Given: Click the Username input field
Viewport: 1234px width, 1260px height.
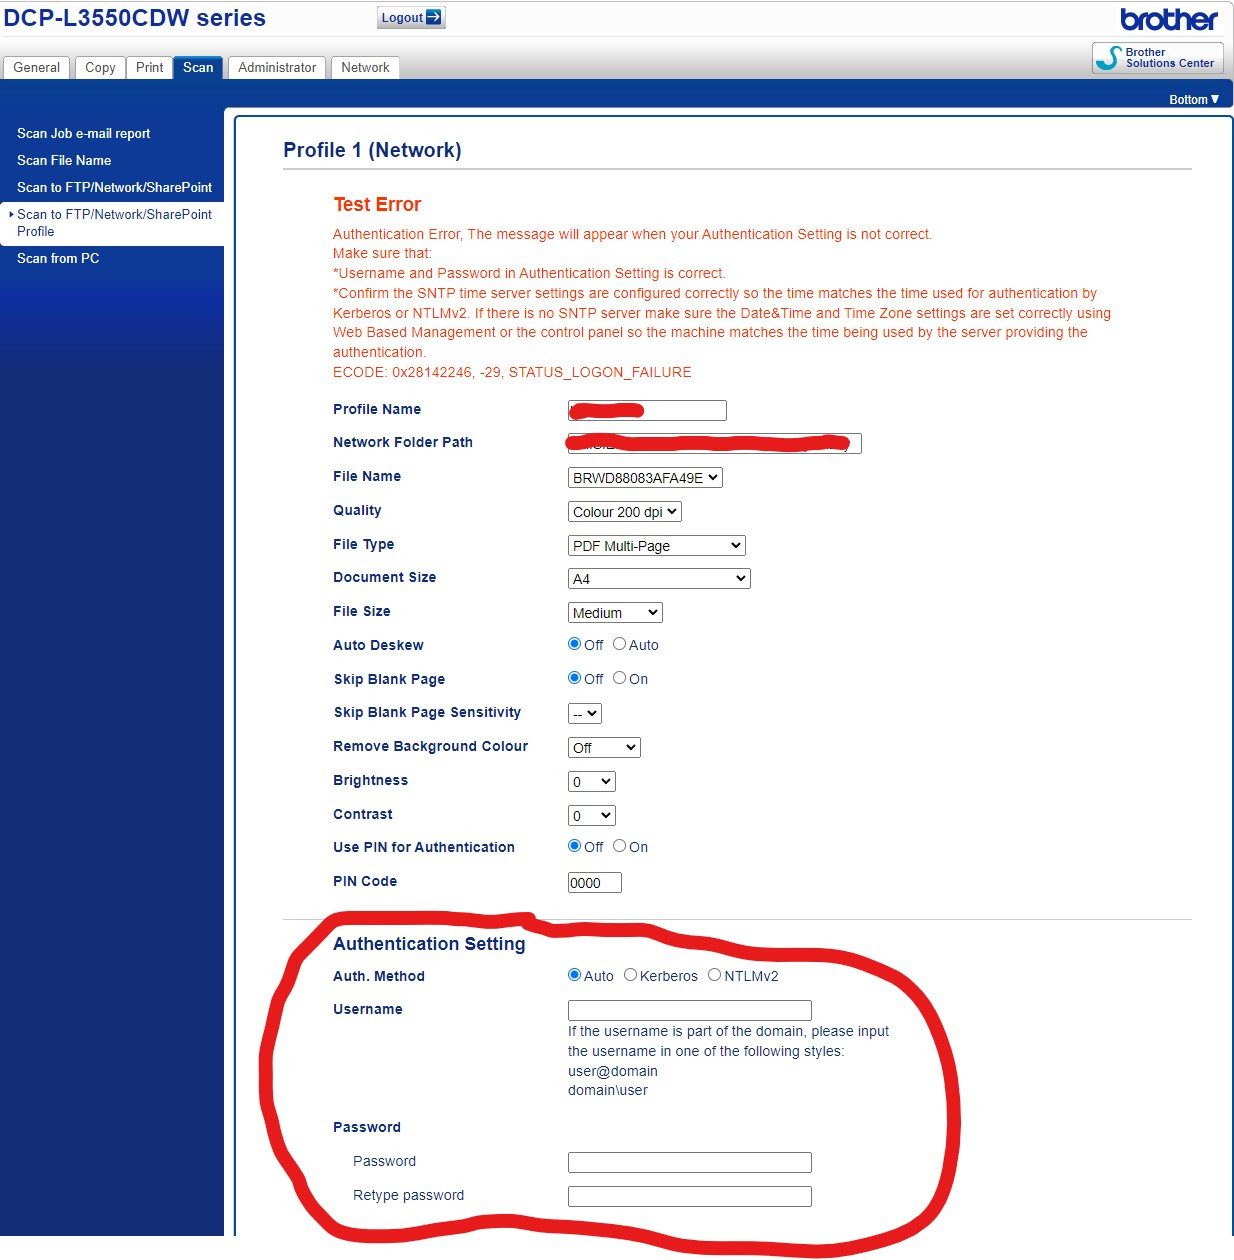Looking at the screenshot, I should (689, 1010).
